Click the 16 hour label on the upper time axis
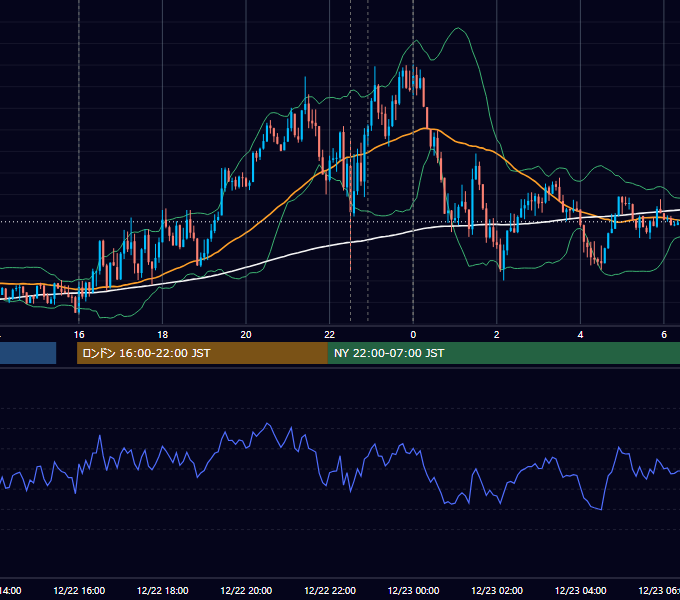The width and height of the screenshot is (680, 600). coord(79,335)
